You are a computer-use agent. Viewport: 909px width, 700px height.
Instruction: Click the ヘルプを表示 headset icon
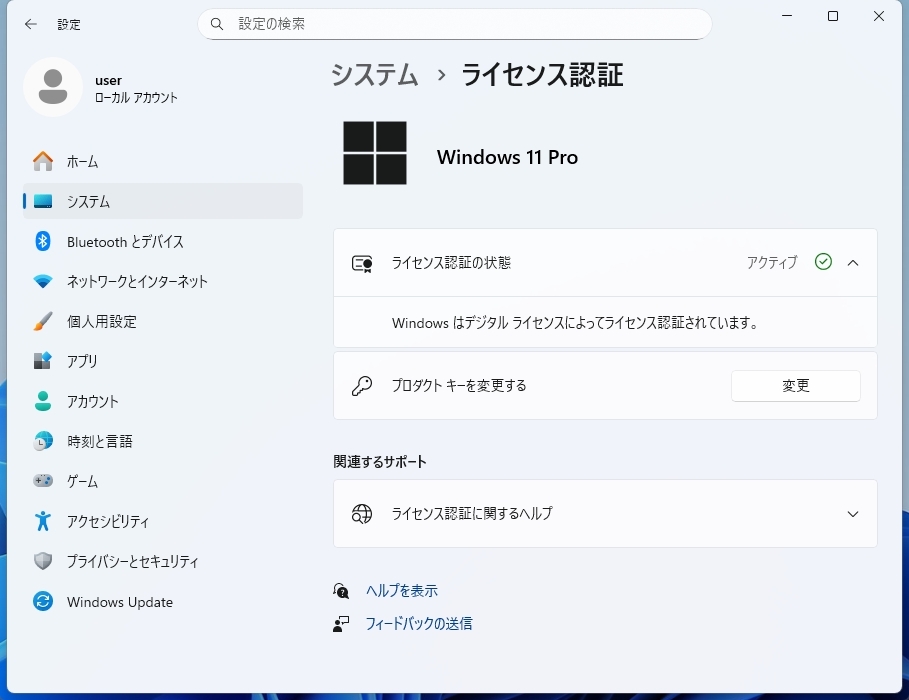(341, 591)
